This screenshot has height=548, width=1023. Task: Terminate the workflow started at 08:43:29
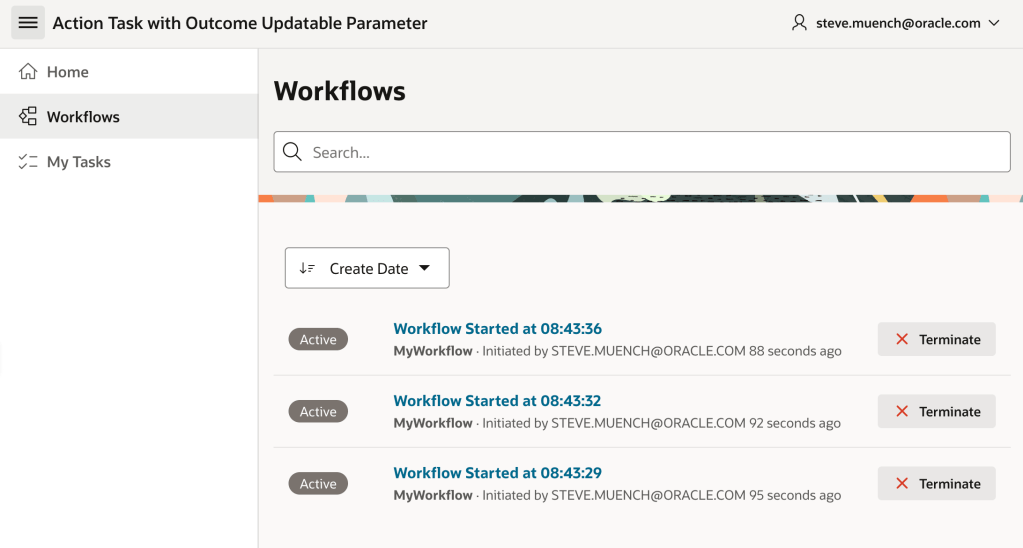pyautogui.click(x=936, y=484)
